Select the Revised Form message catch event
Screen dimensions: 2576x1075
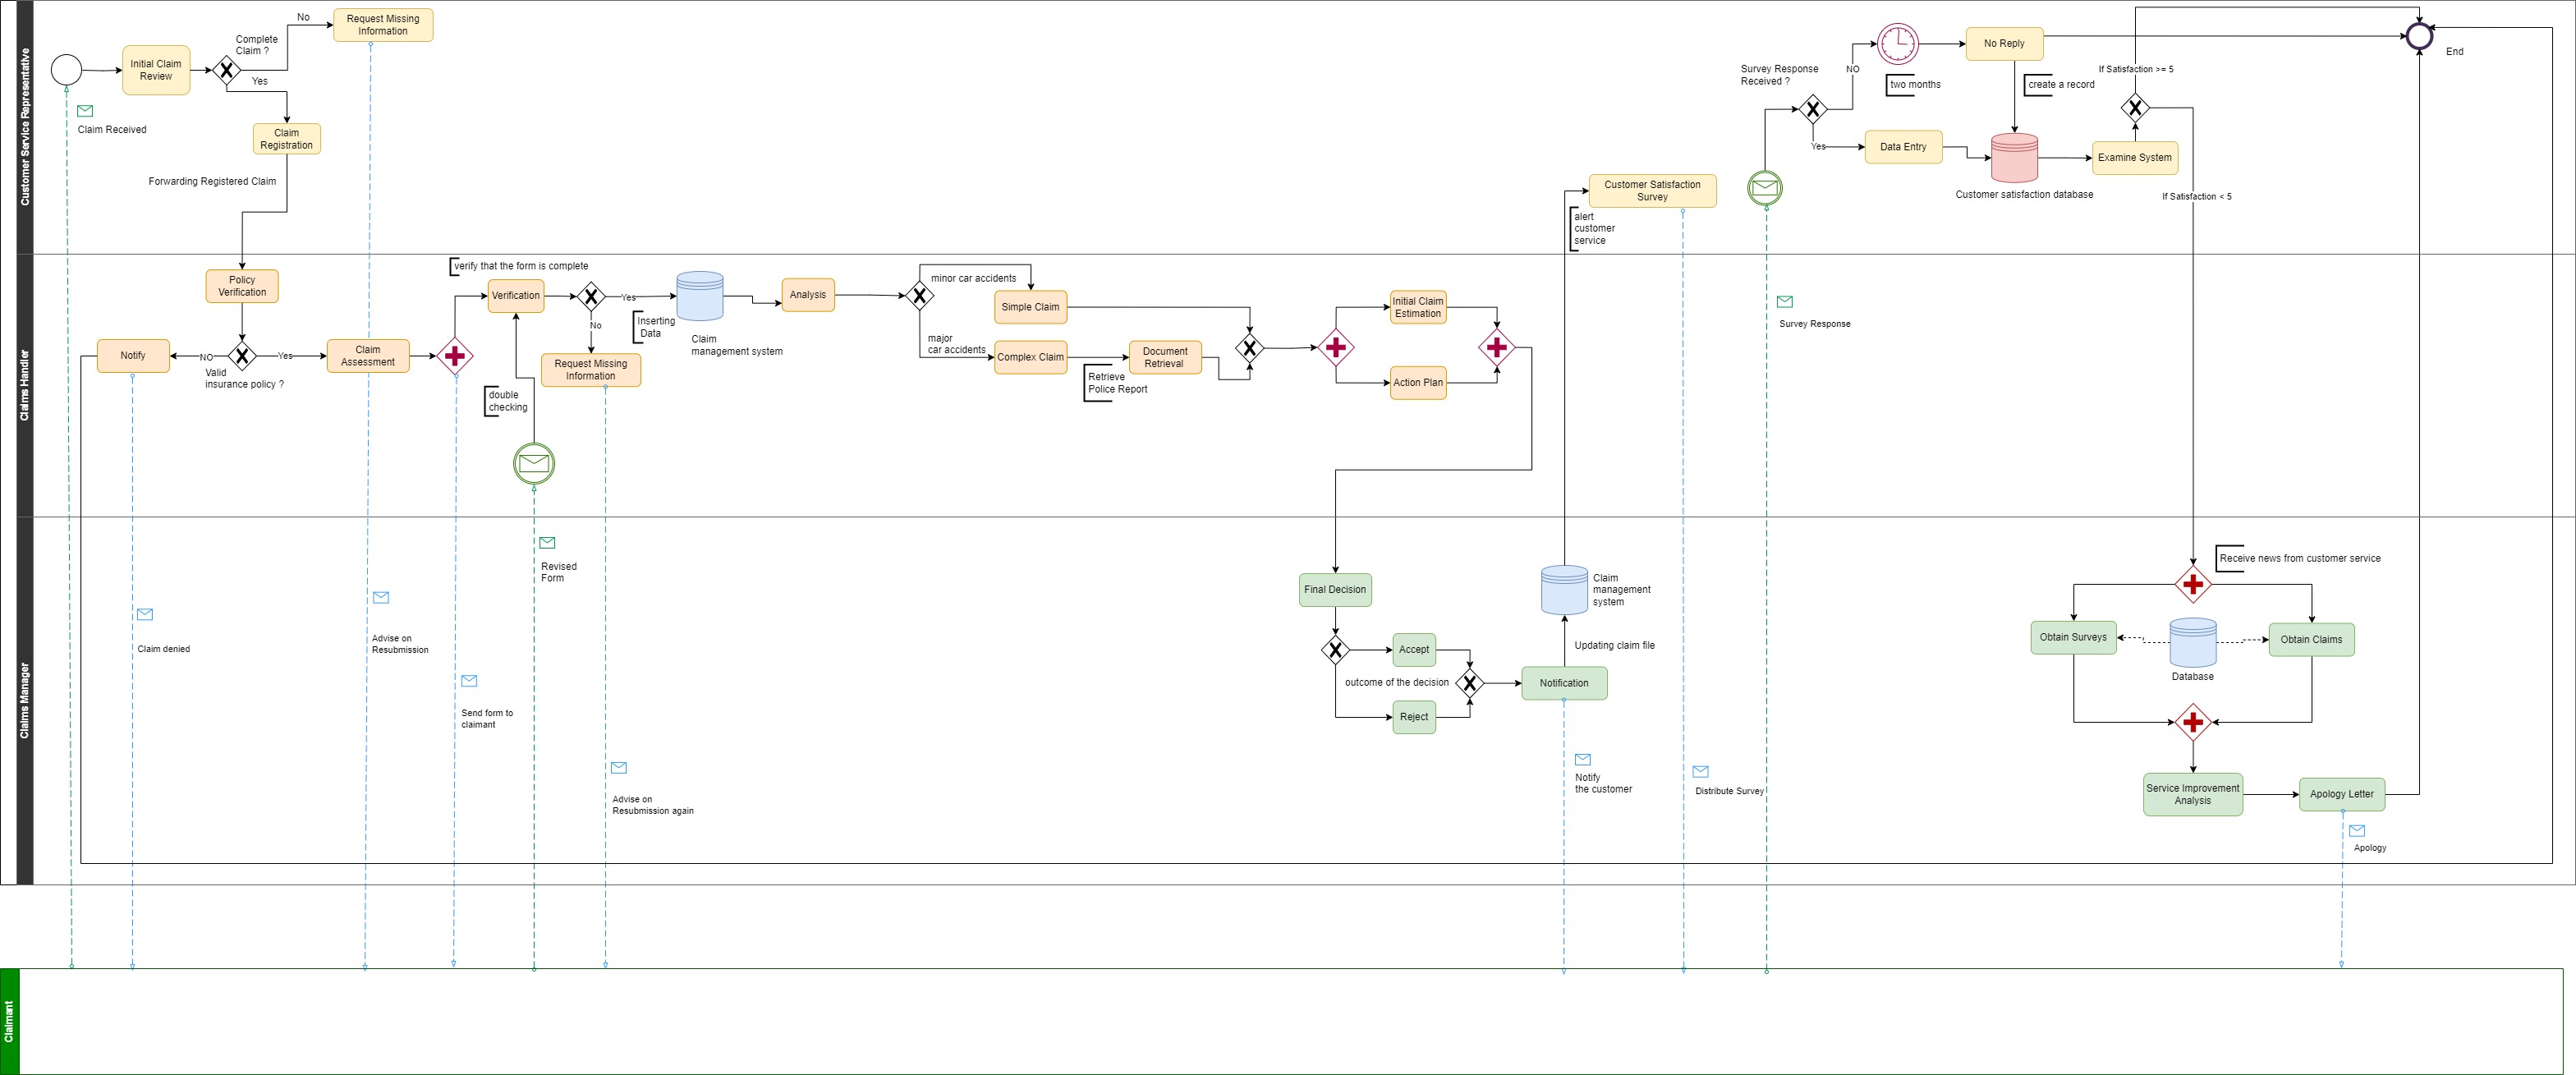534,463
